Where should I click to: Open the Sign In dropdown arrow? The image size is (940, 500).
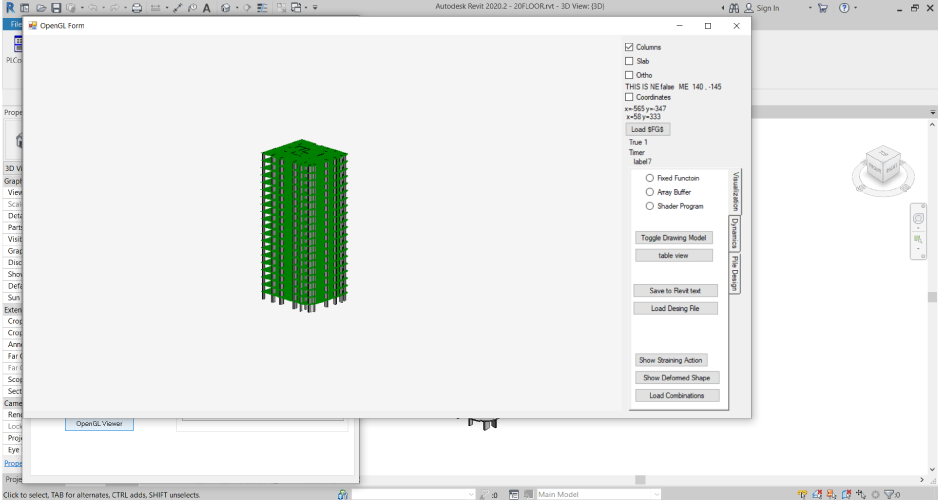tap(809, 8)
